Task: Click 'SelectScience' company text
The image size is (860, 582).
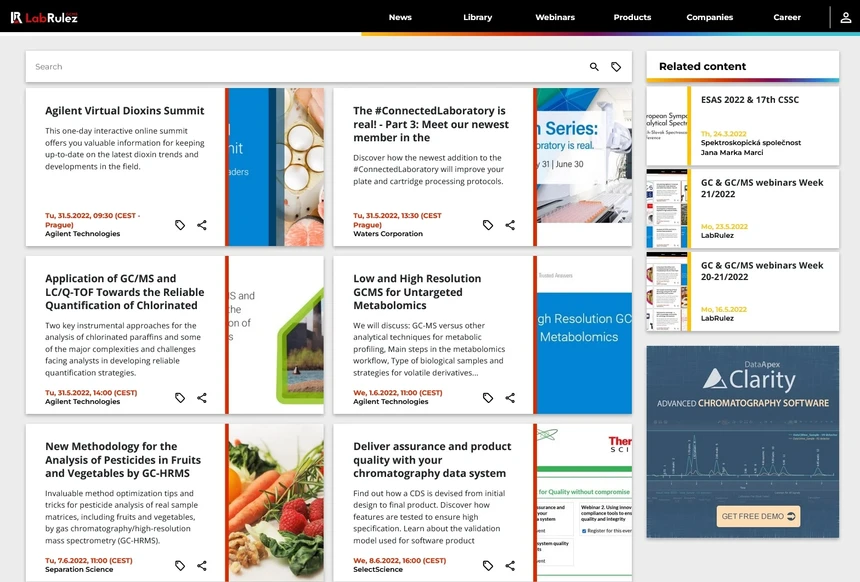Action: pyautogui.click(x=378, y=569)
